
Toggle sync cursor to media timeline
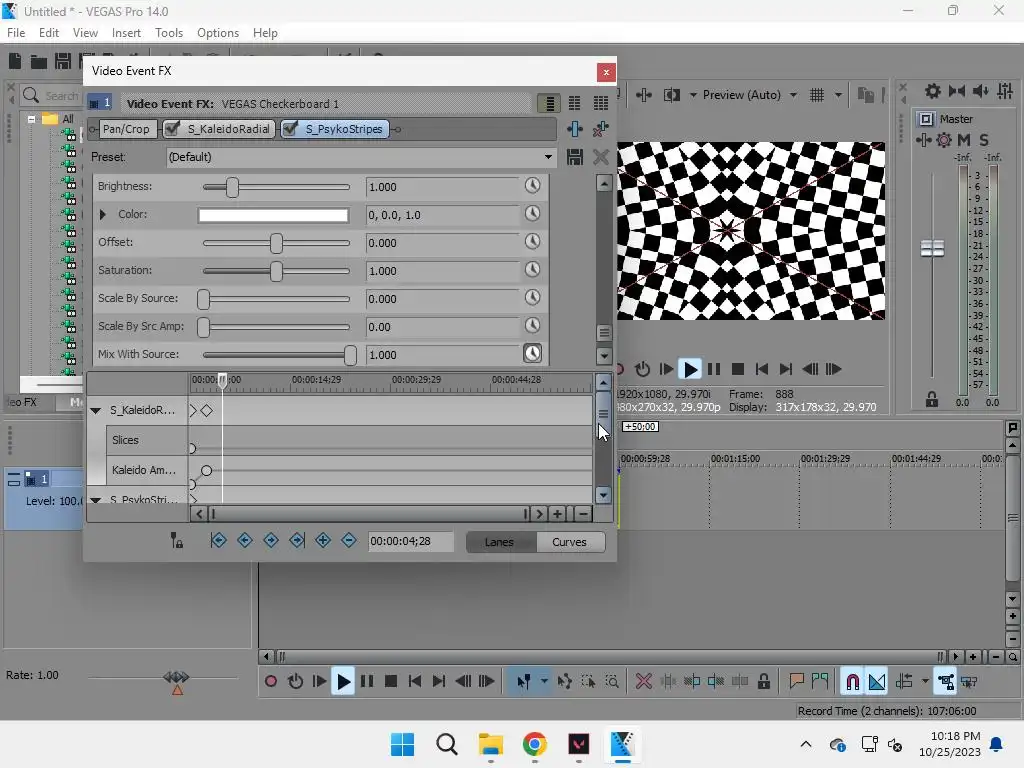176,540
